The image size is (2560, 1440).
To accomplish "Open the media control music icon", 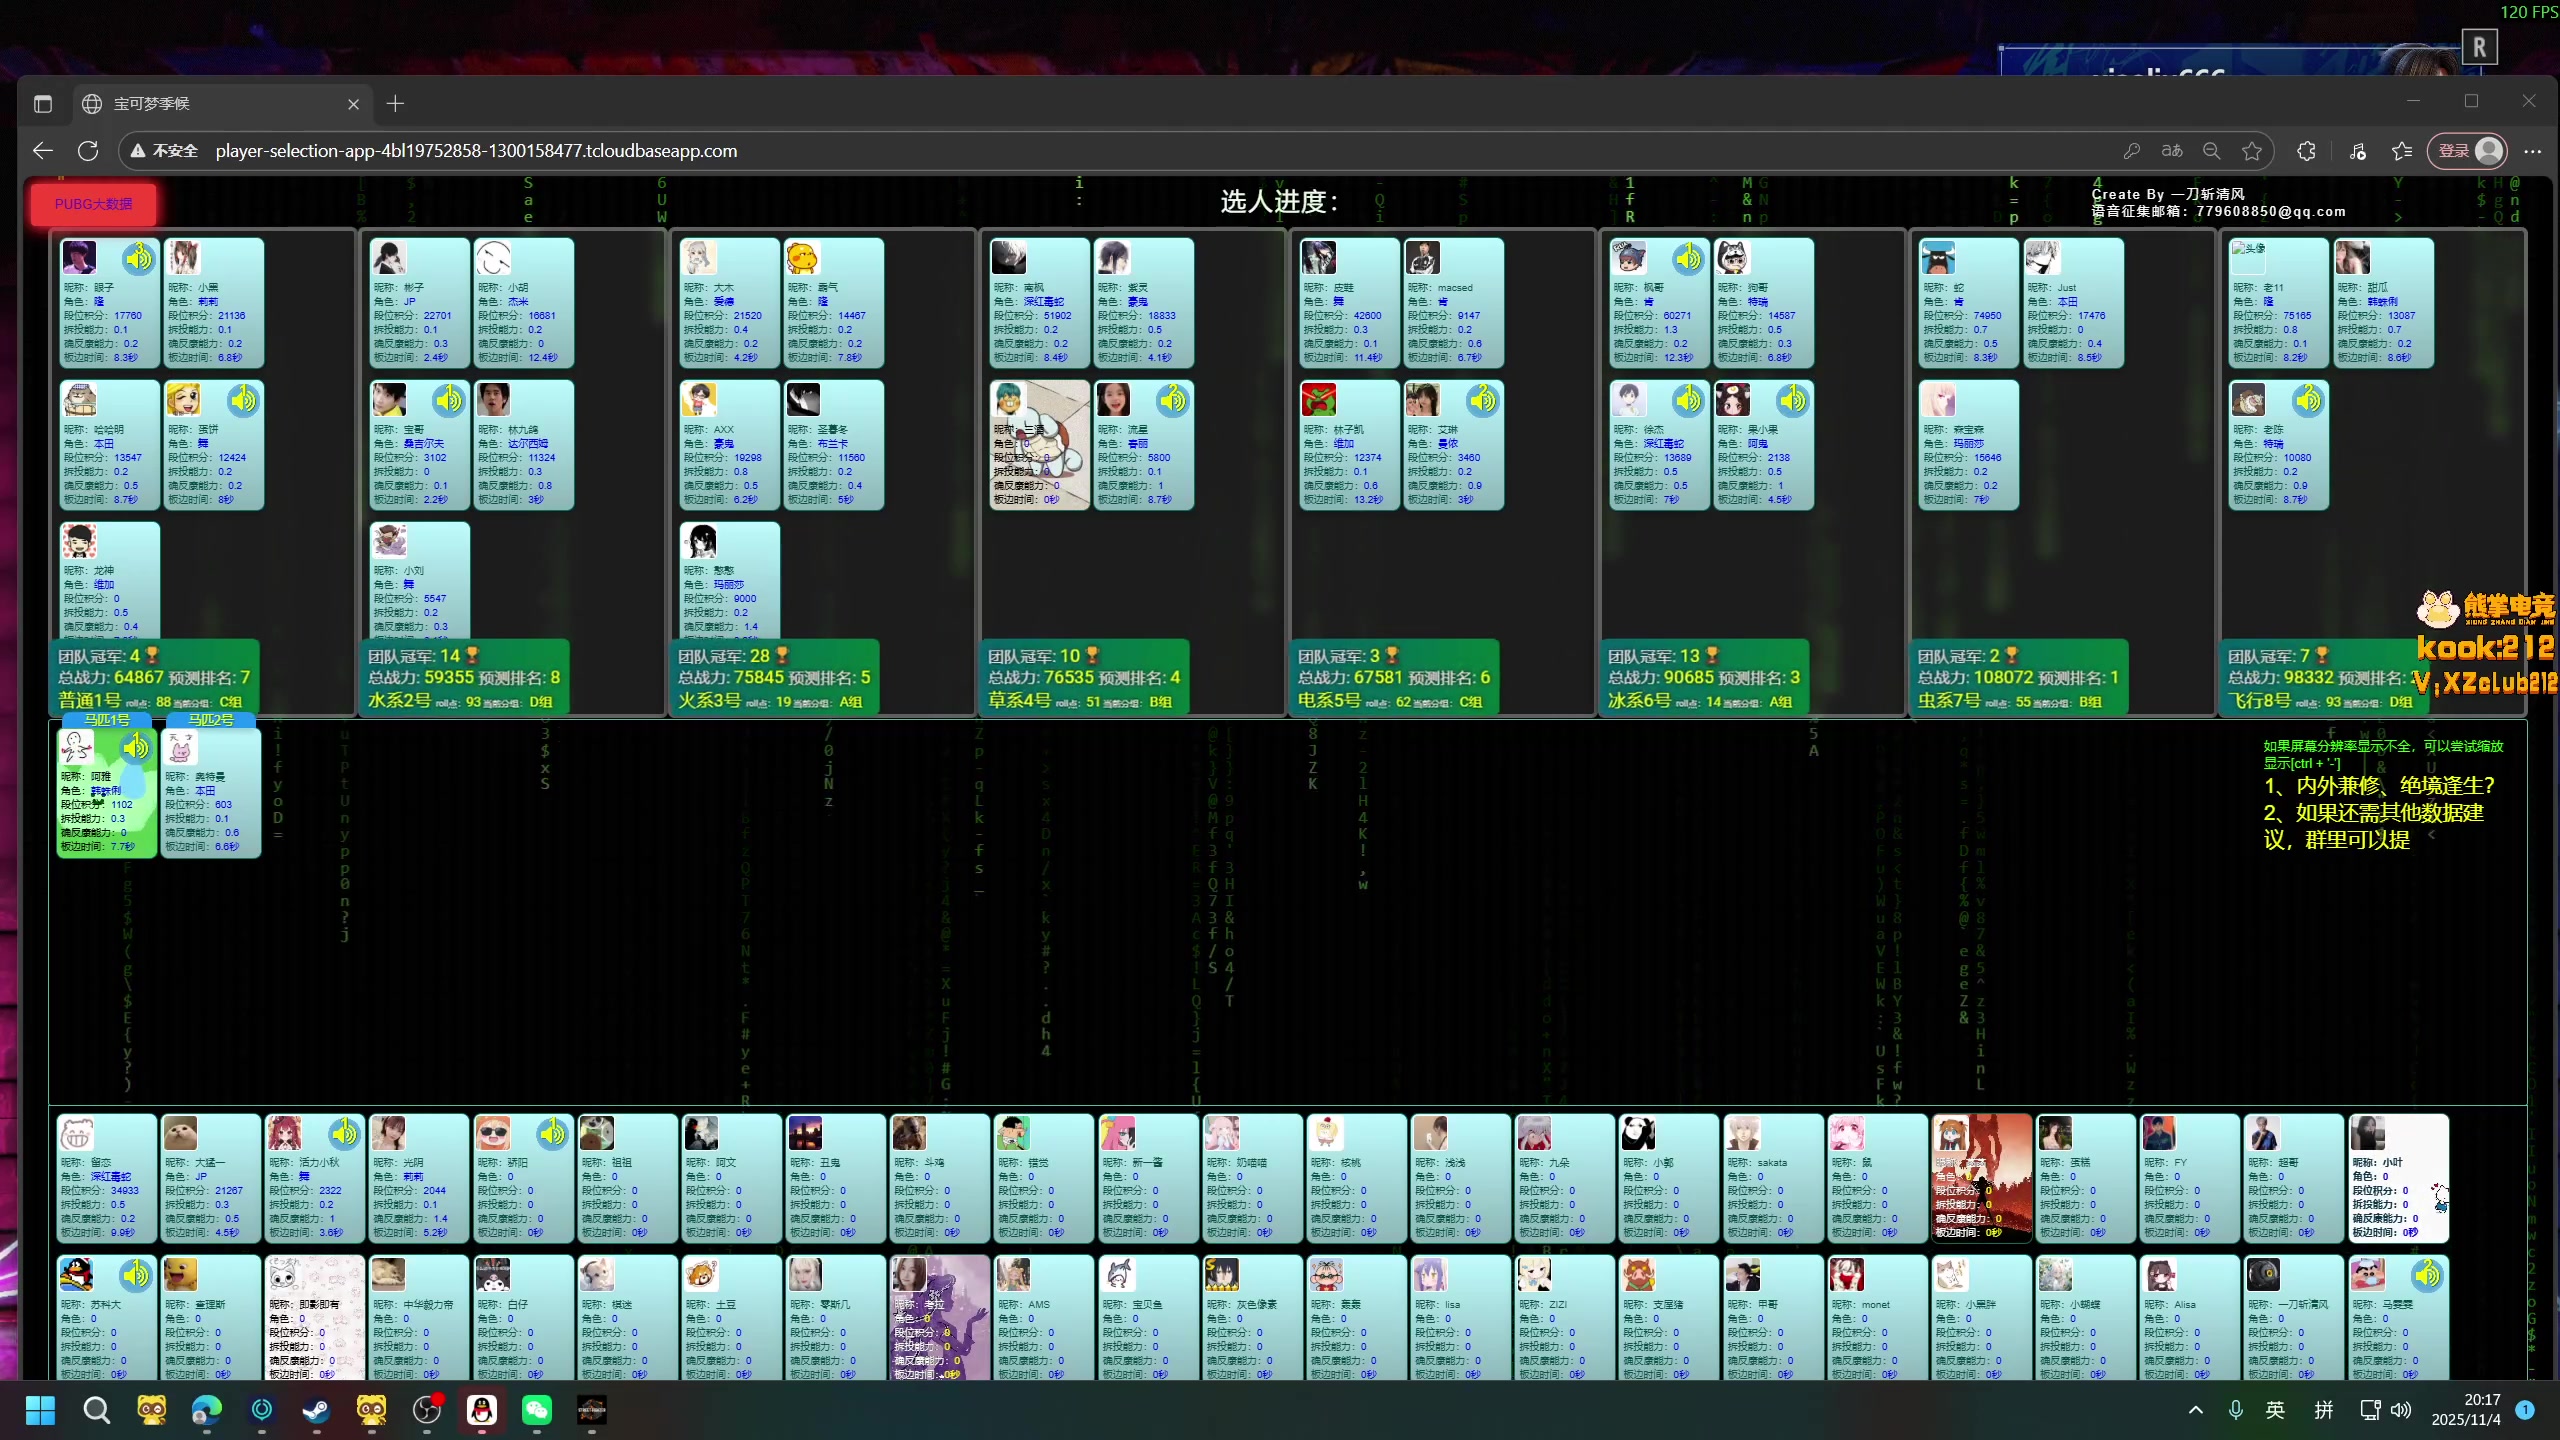I will (x=2357, y=151).
